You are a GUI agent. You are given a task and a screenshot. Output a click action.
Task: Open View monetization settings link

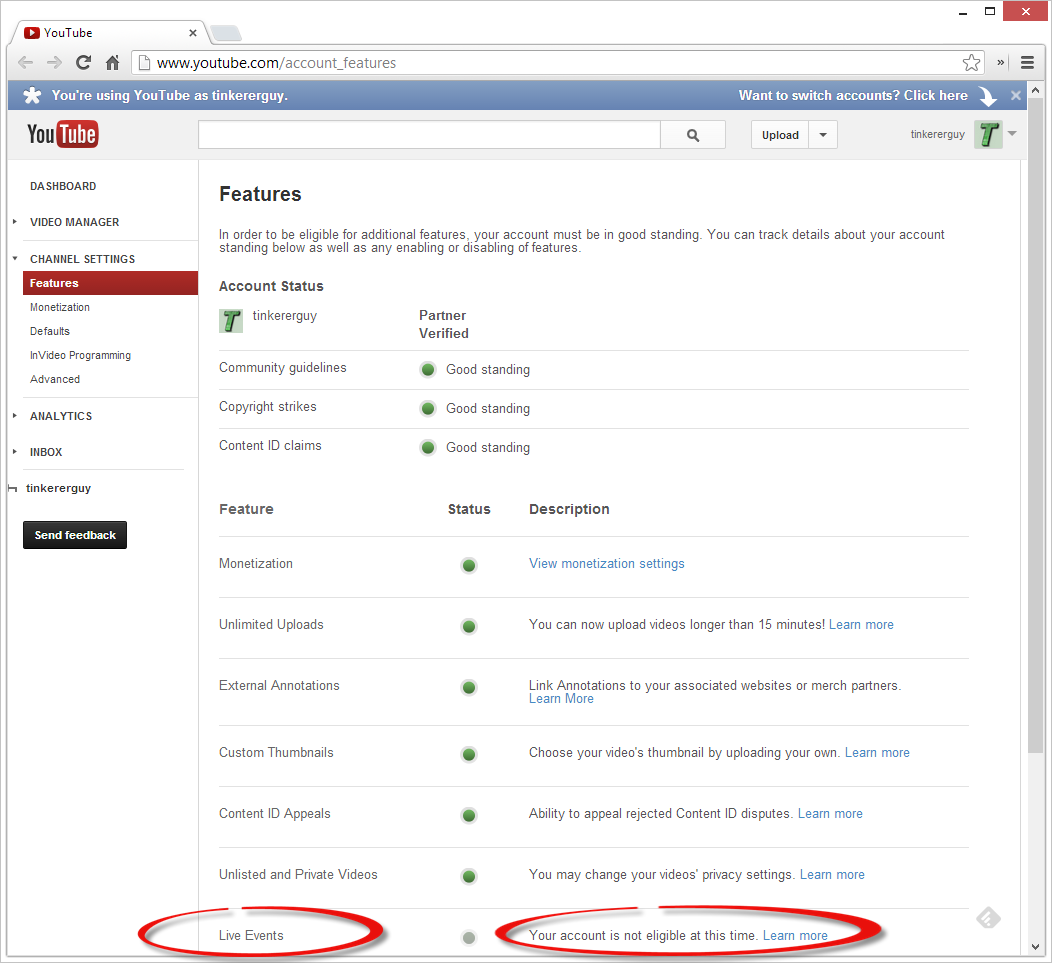[x=607, y=564]
